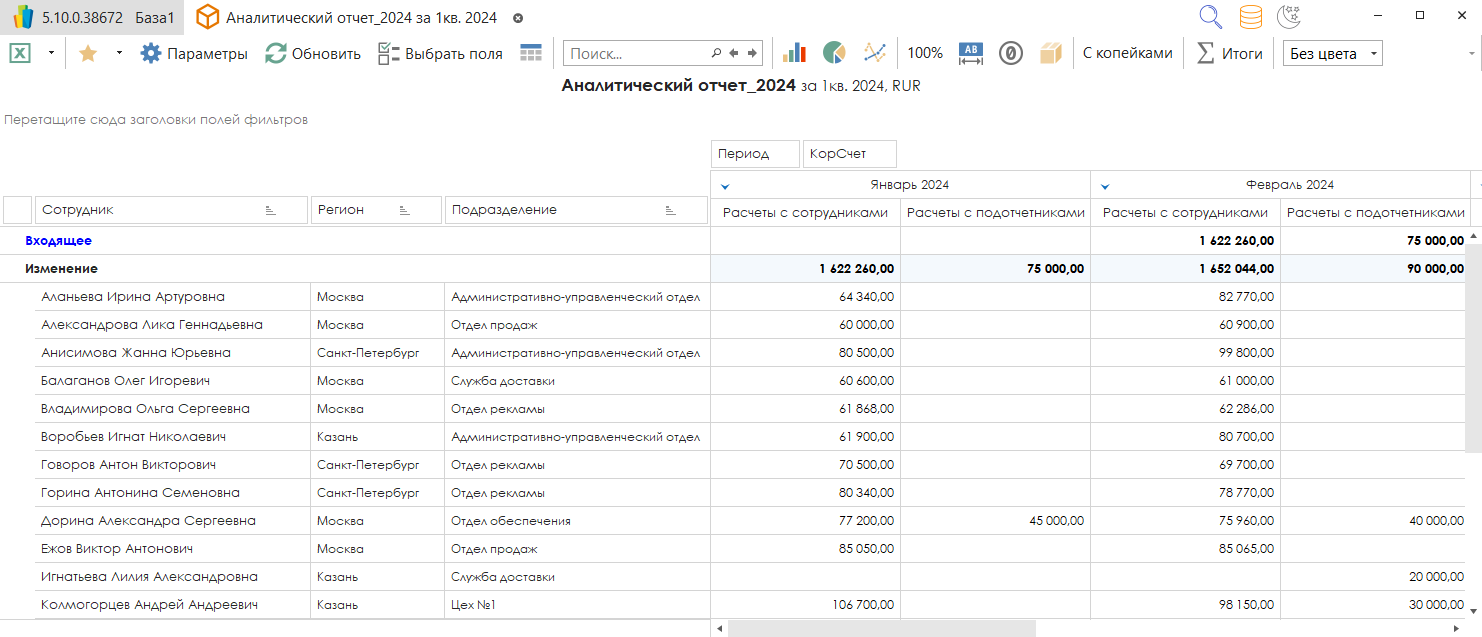1482x637 pixels.
Task: Open the Без цвета color dropdown
Action: coord(1332,53)
